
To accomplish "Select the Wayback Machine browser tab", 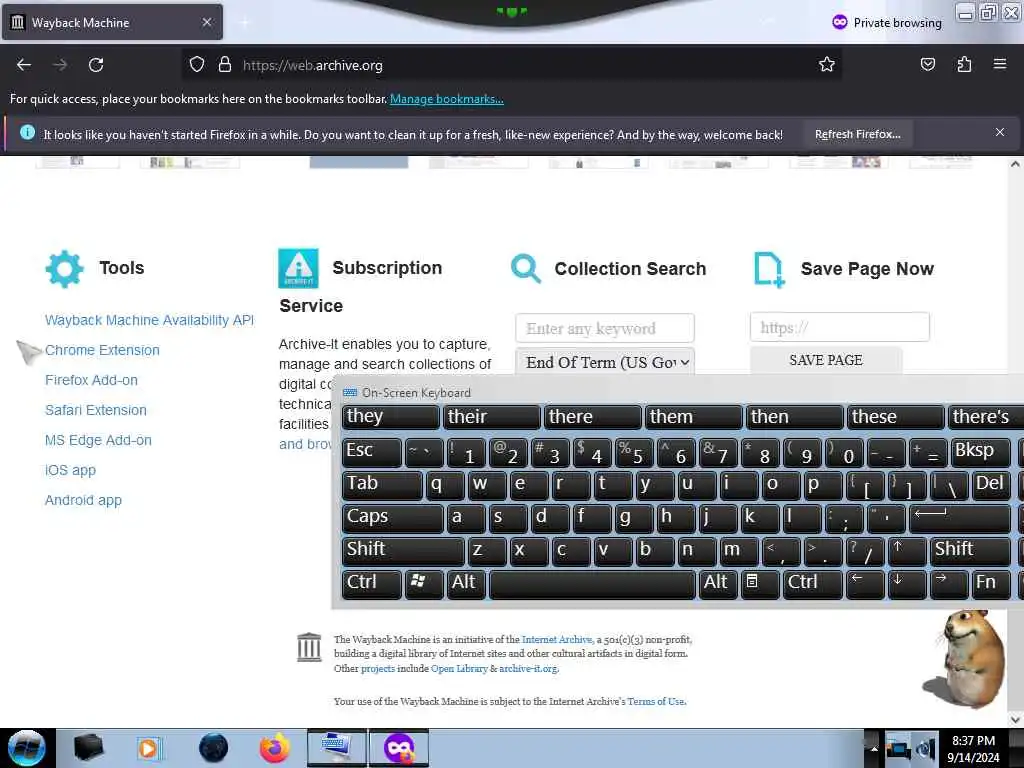I will tap(112, 23).
